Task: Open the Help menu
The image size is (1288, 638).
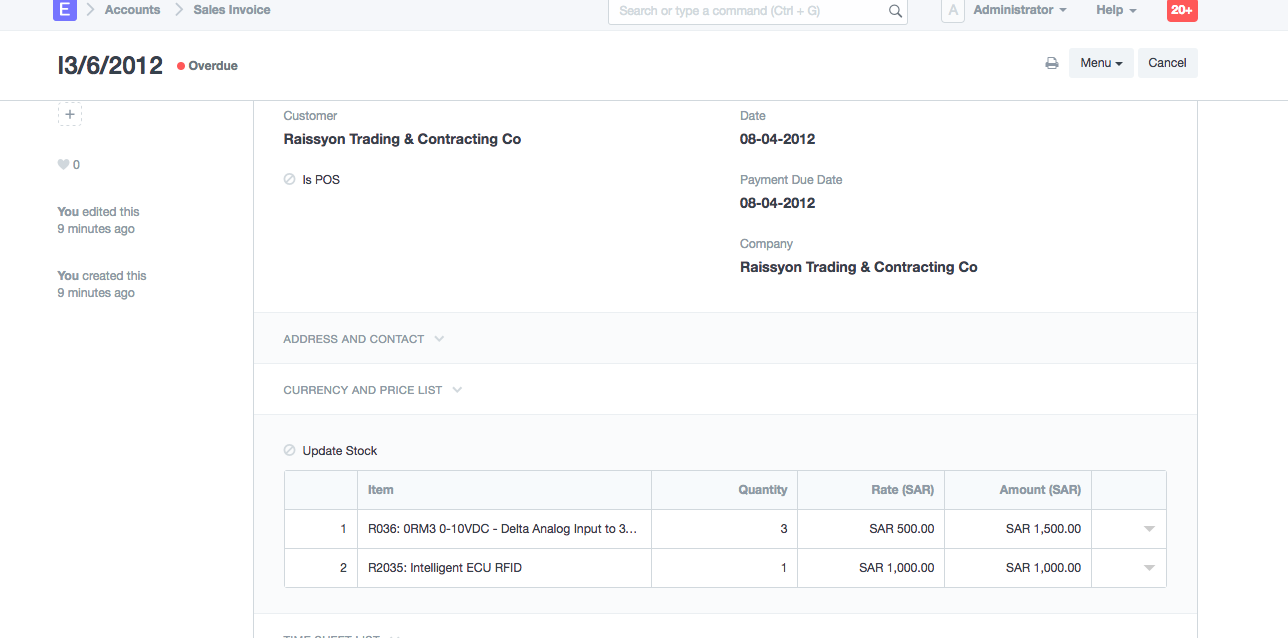Action: (1116, 10)
